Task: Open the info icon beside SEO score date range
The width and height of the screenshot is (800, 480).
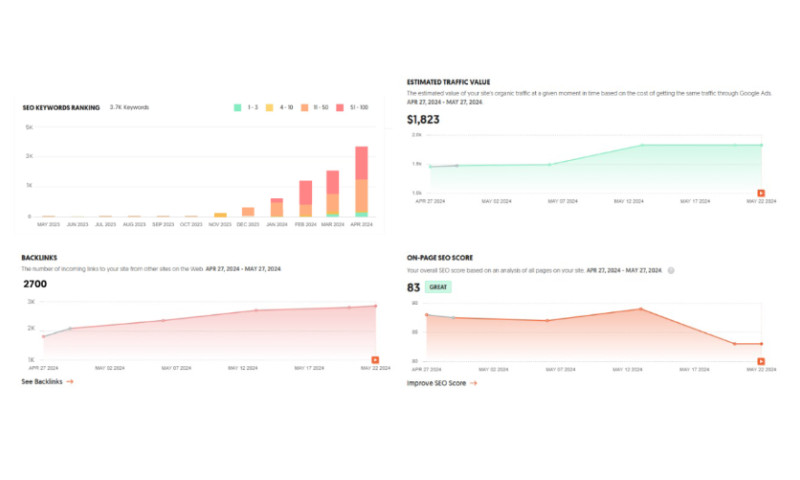Action: tap(670, 270)
